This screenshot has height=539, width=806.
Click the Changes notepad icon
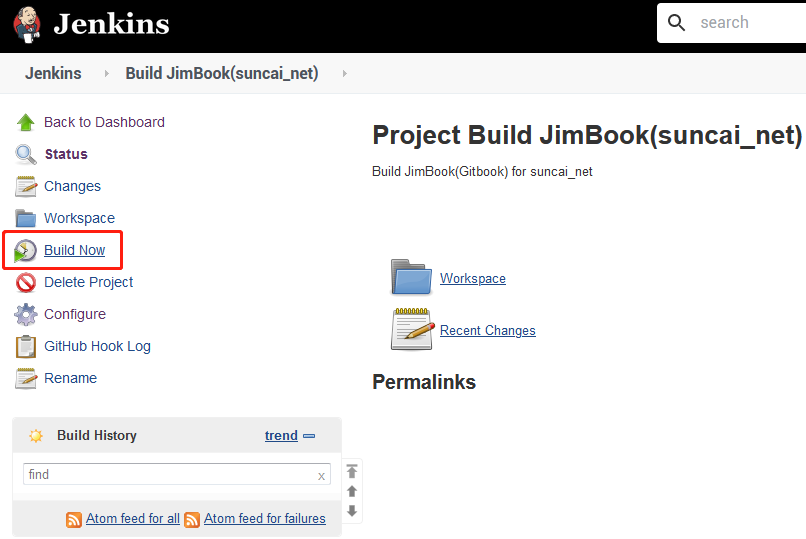26,187
